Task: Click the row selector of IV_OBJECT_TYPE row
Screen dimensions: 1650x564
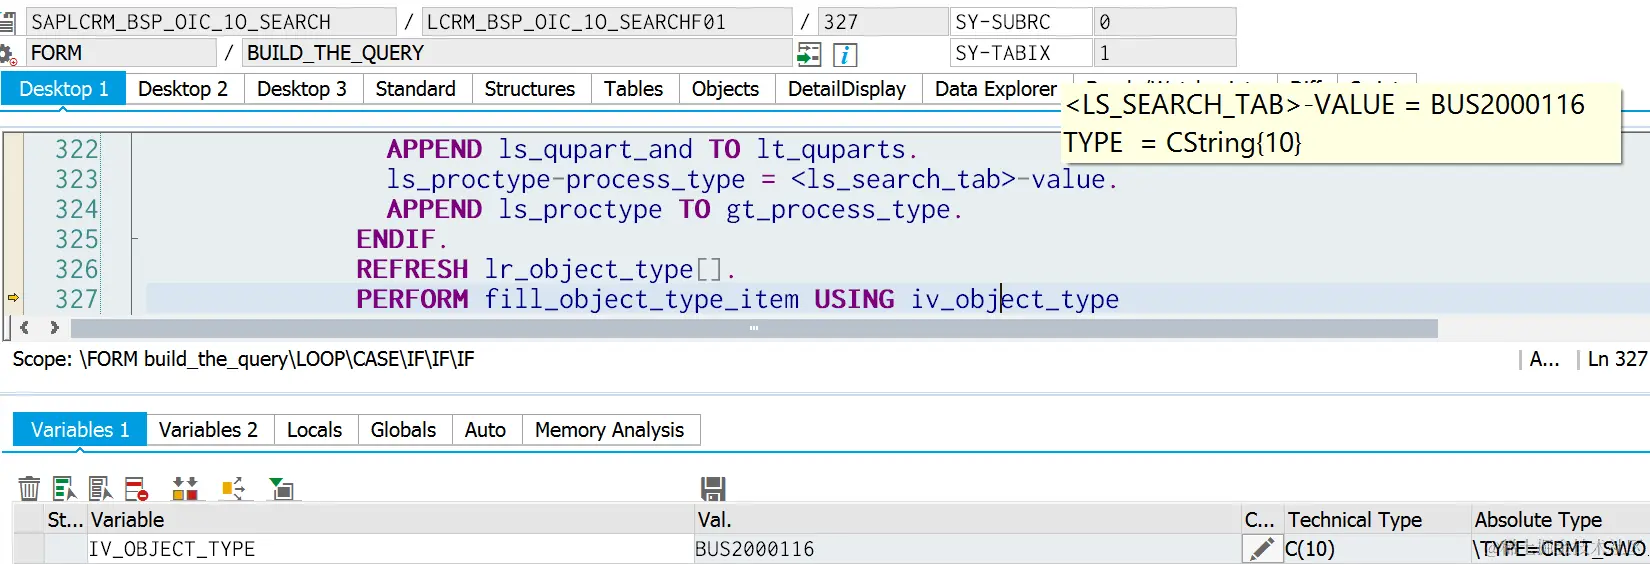Action: pos(28,549)
